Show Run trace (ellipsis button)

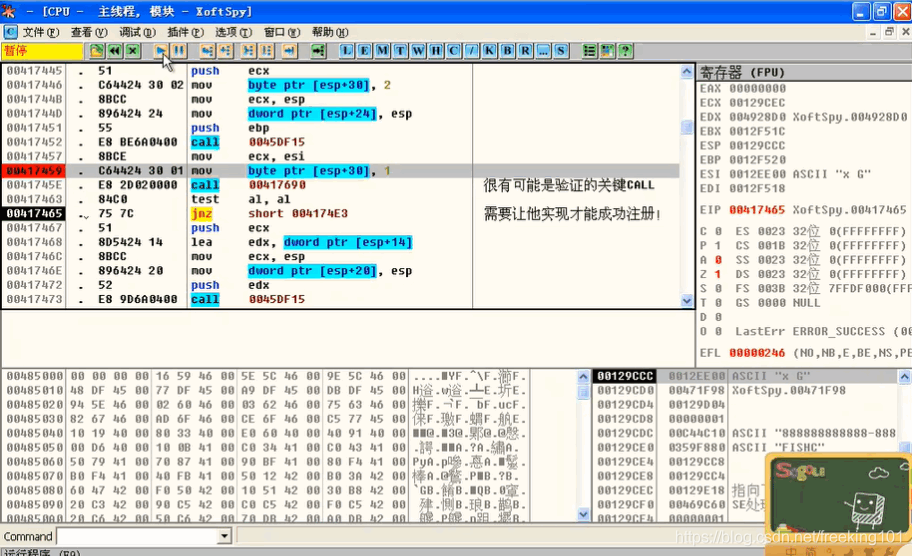click(543, 51)
